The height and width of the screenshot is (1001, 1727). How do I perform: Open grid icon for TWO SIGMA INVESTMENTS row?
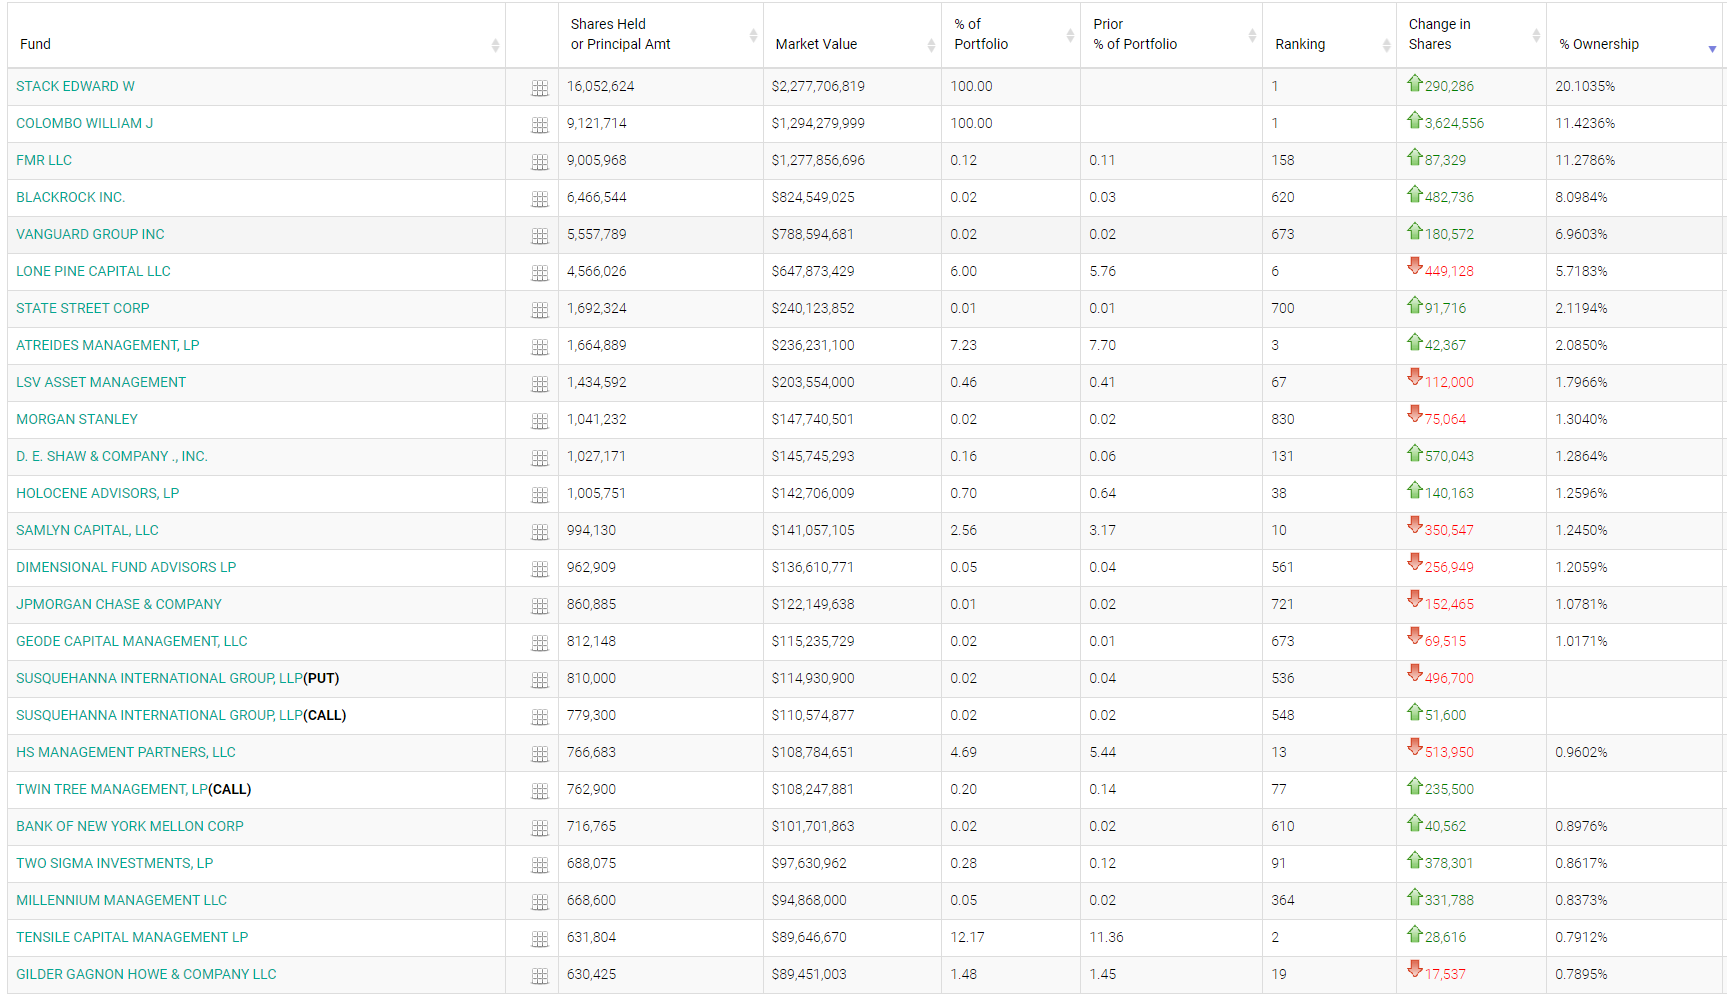click(x=540, y=865)
